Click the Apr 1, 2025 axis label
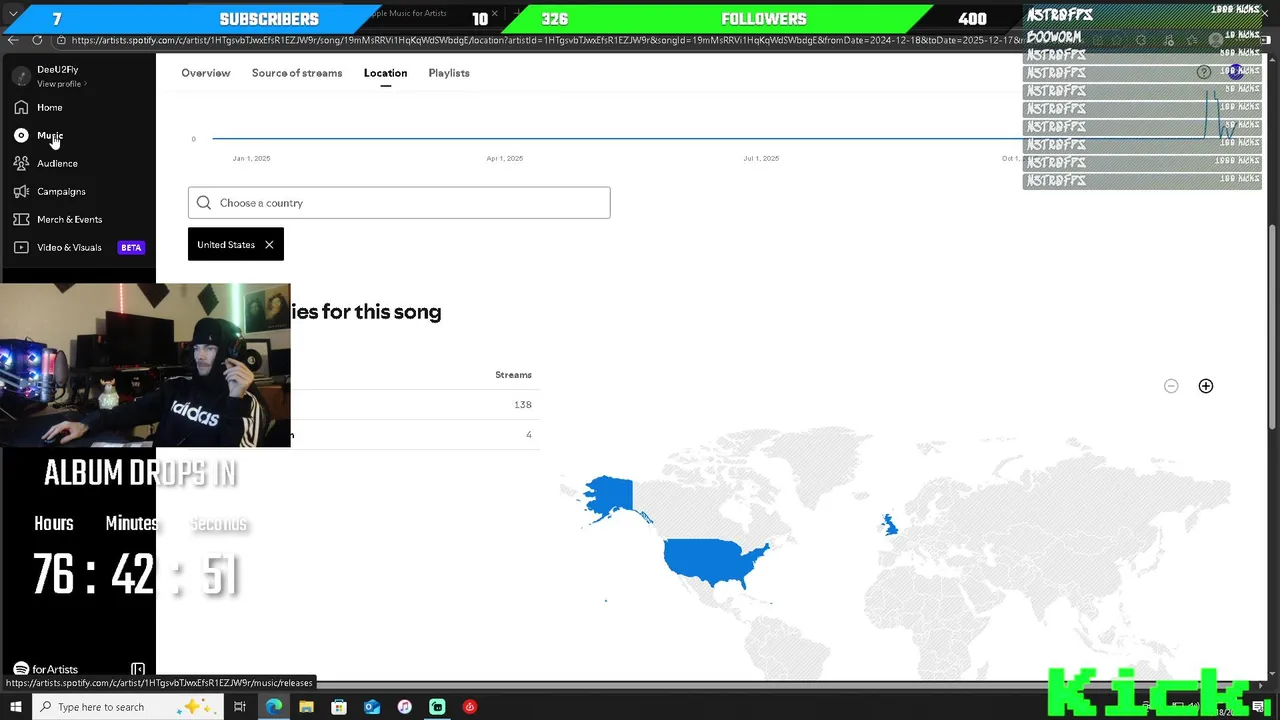 505,158
